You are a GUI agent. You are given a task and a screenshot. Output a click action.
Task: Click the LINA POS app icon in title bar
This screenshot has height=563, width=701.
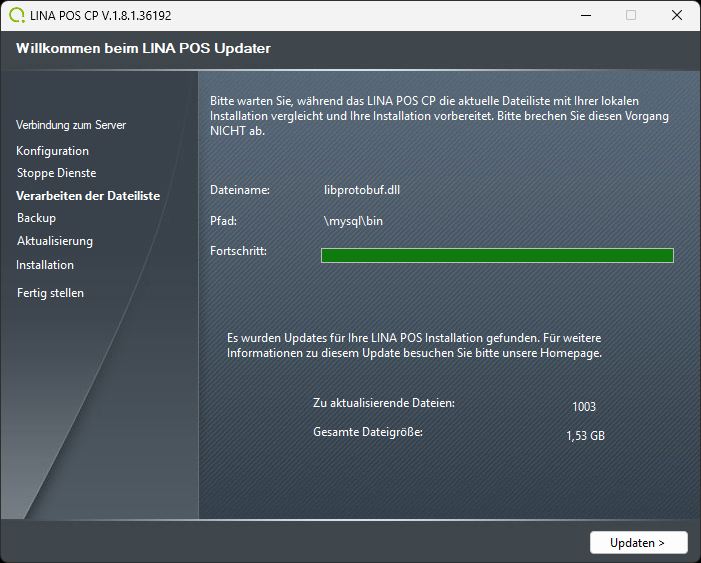coord(17,15)
